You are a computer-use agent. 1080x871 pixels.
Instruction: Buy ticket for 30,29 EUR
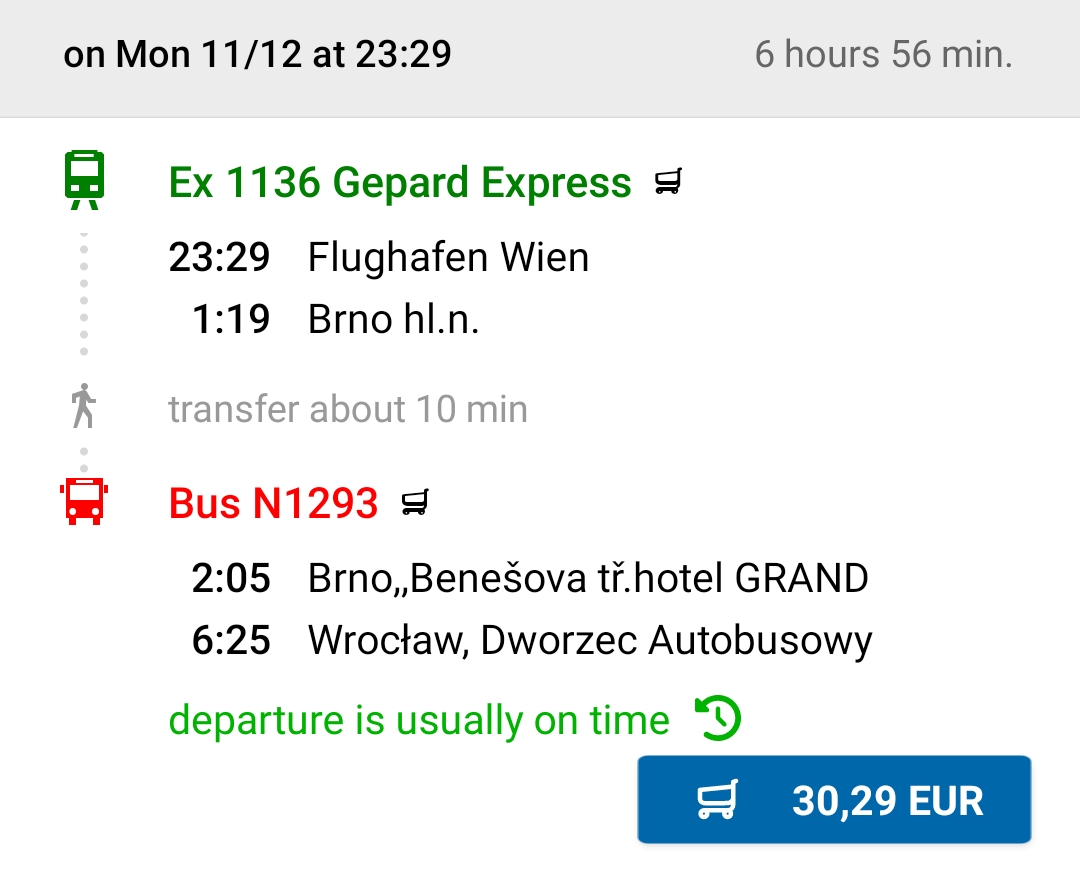834,799
